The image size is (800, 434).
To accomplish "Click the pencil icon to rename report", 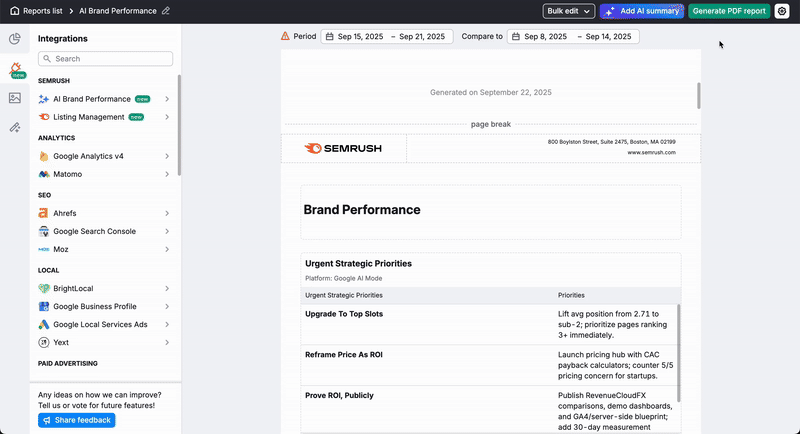I will click(x=166, y=11).
